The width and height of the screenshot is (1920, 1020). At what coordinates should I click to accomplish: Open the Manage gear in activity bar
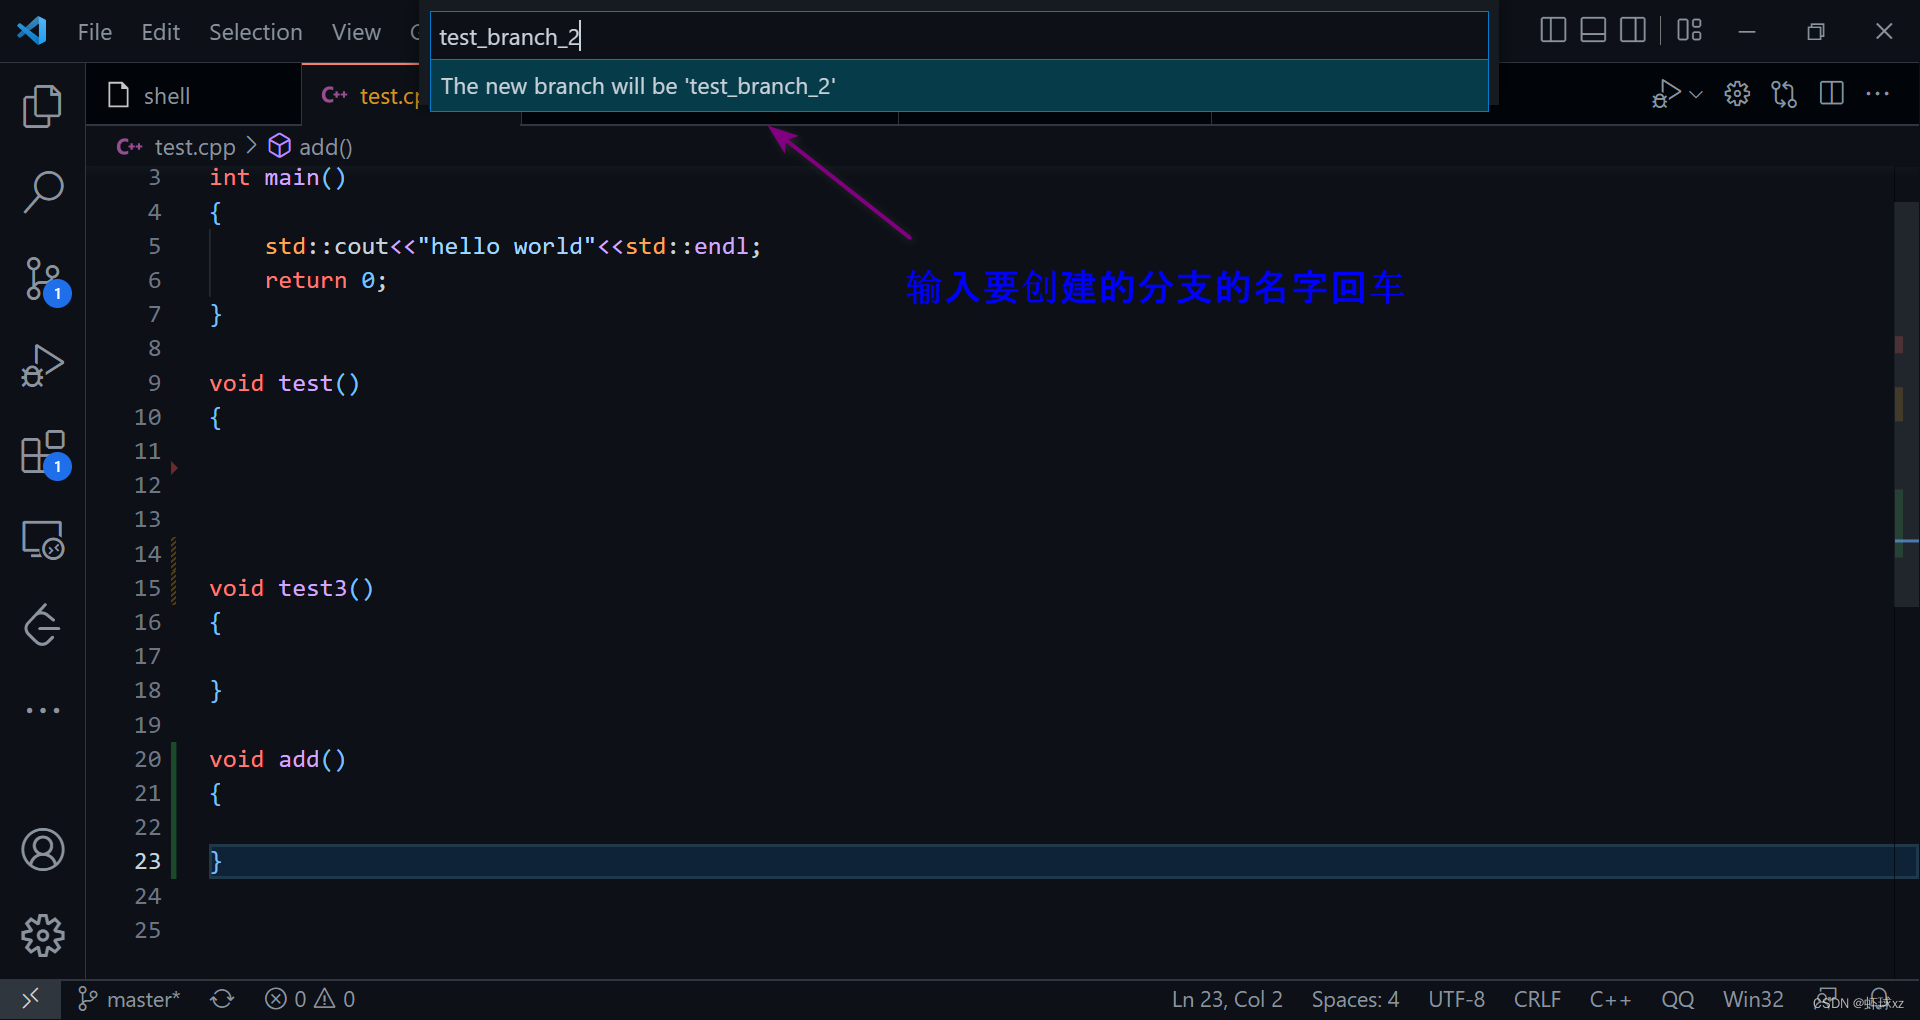point(42,935)
